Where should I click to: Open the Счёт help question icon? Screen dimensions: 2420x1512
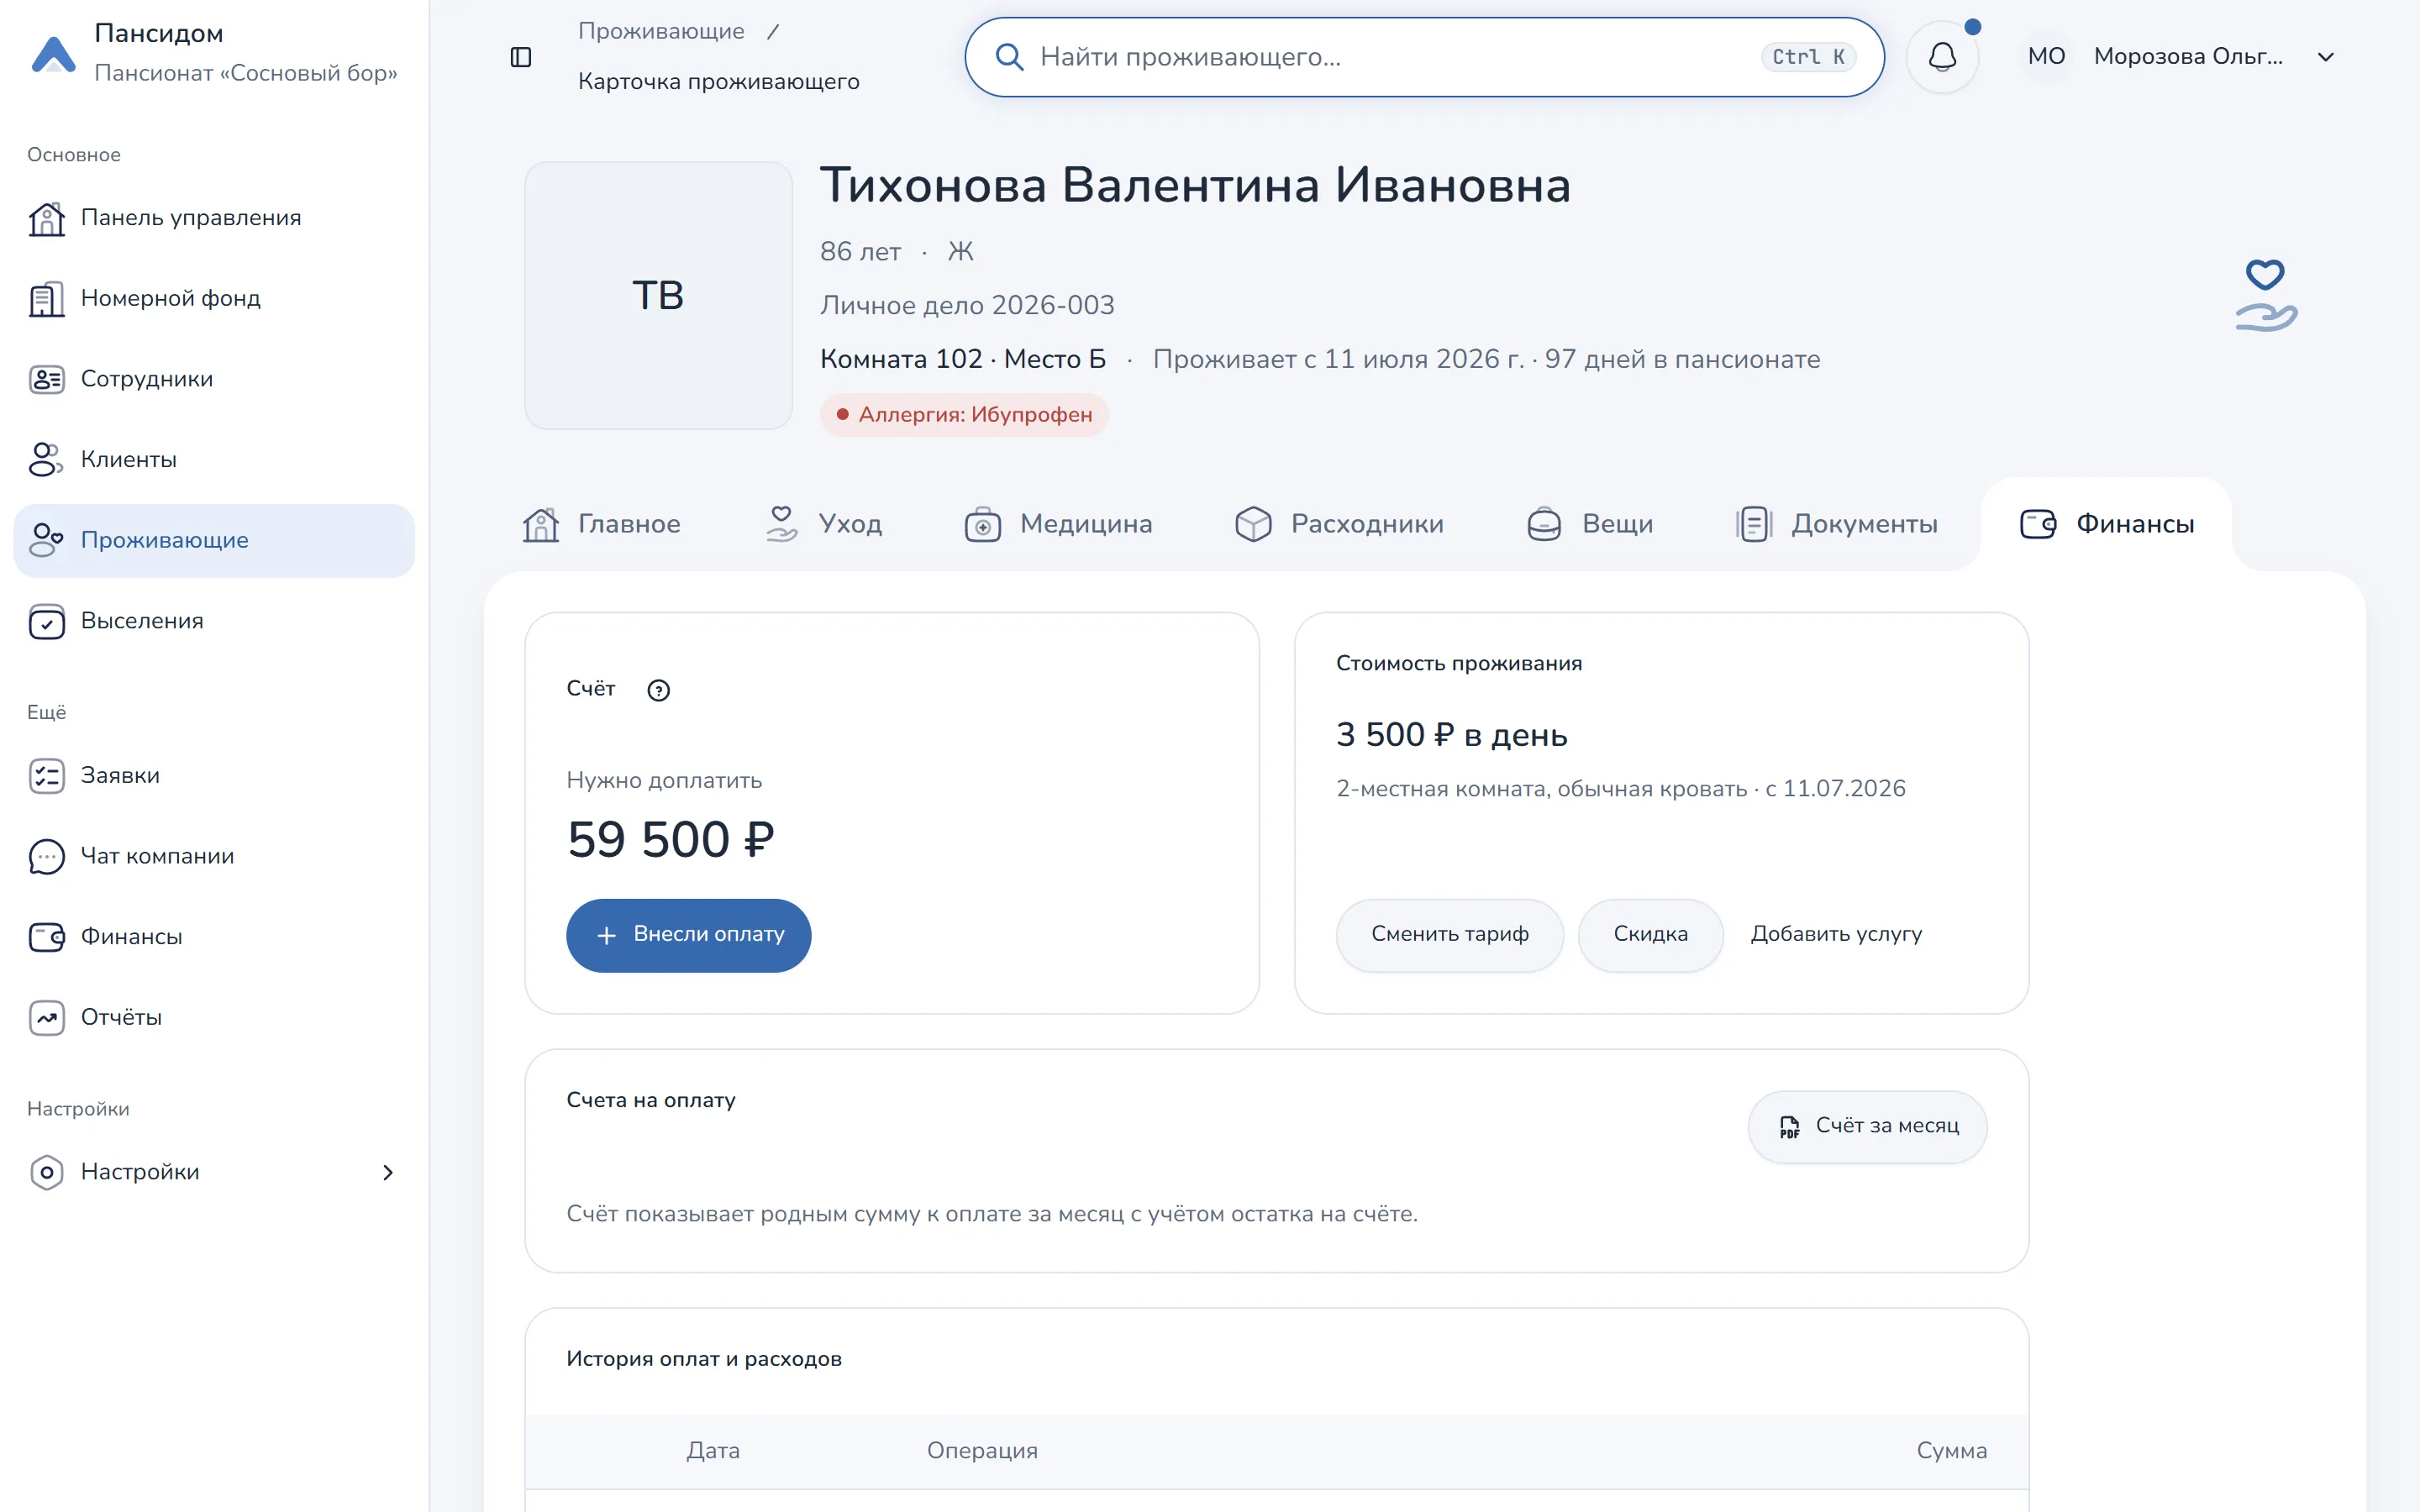pos(658,690)
